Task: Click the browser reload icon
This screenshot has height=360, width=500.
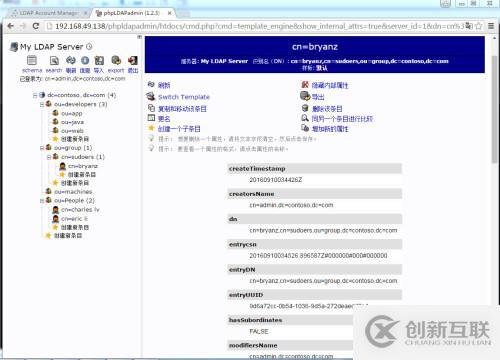Action: [36, 26]
